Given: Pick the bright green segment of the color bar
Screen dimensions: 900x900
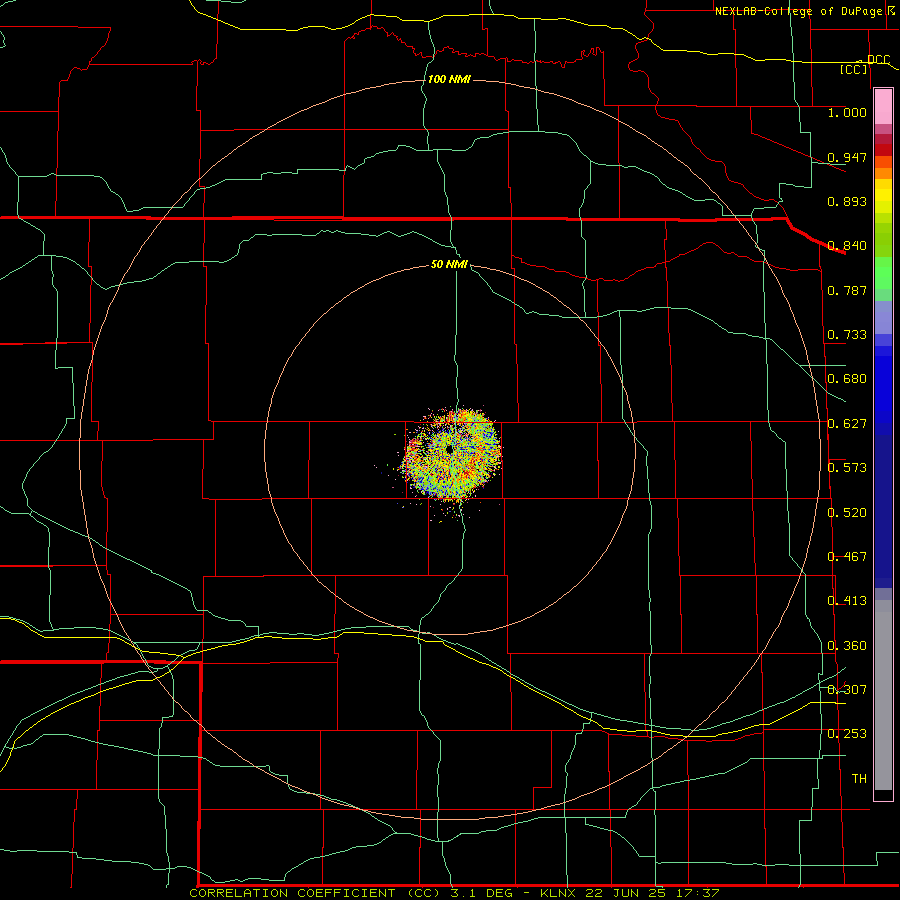Looking at the screenshot, I should pos(883,273).
